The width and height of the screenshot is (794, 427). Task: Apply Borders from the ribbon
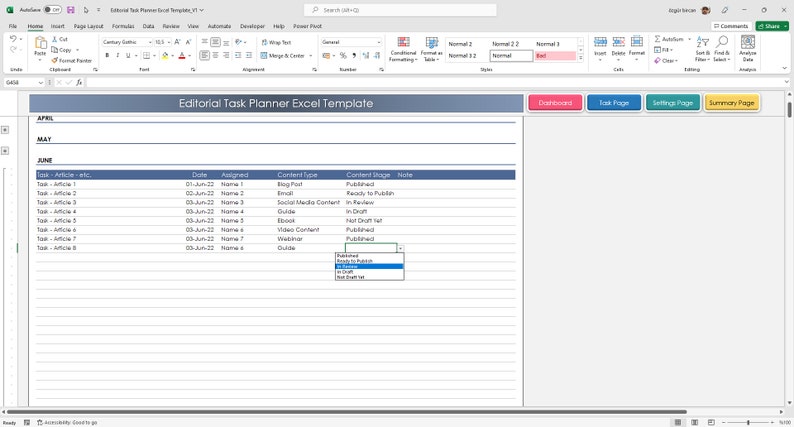coord(146,55)
